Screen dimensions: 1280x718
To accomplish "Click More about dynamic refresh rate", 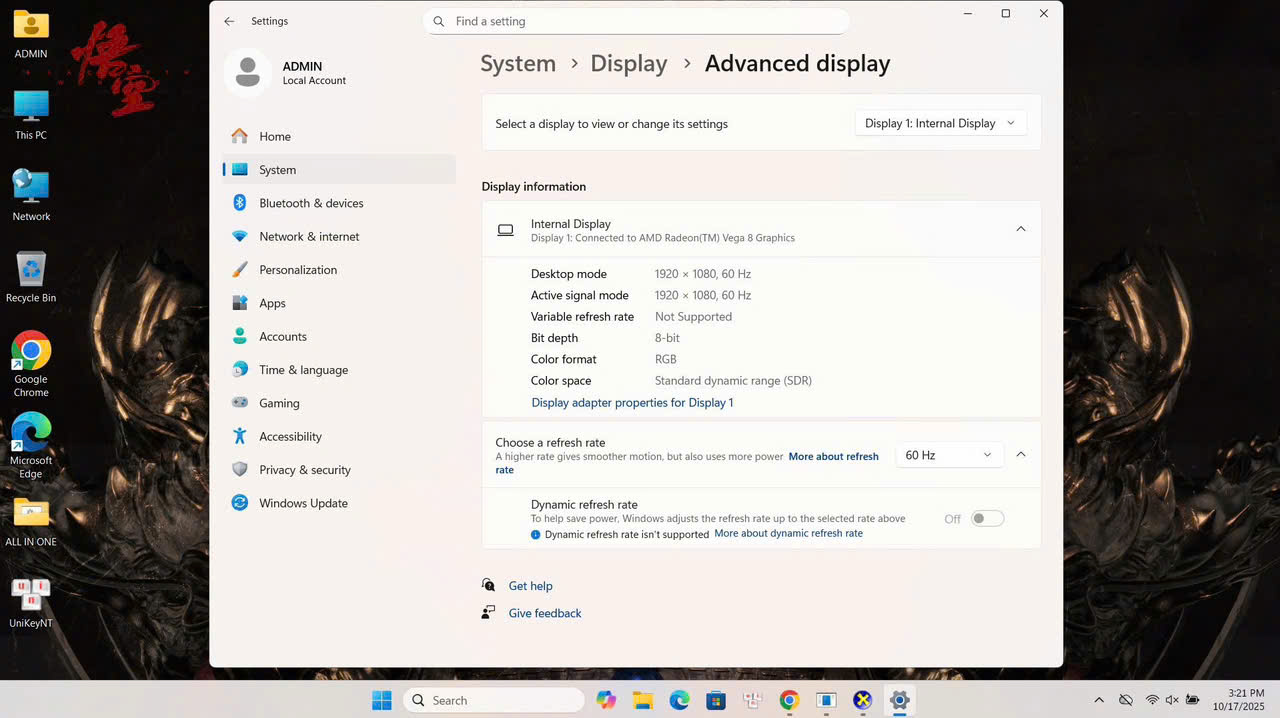I will click(x=788, y=534).
